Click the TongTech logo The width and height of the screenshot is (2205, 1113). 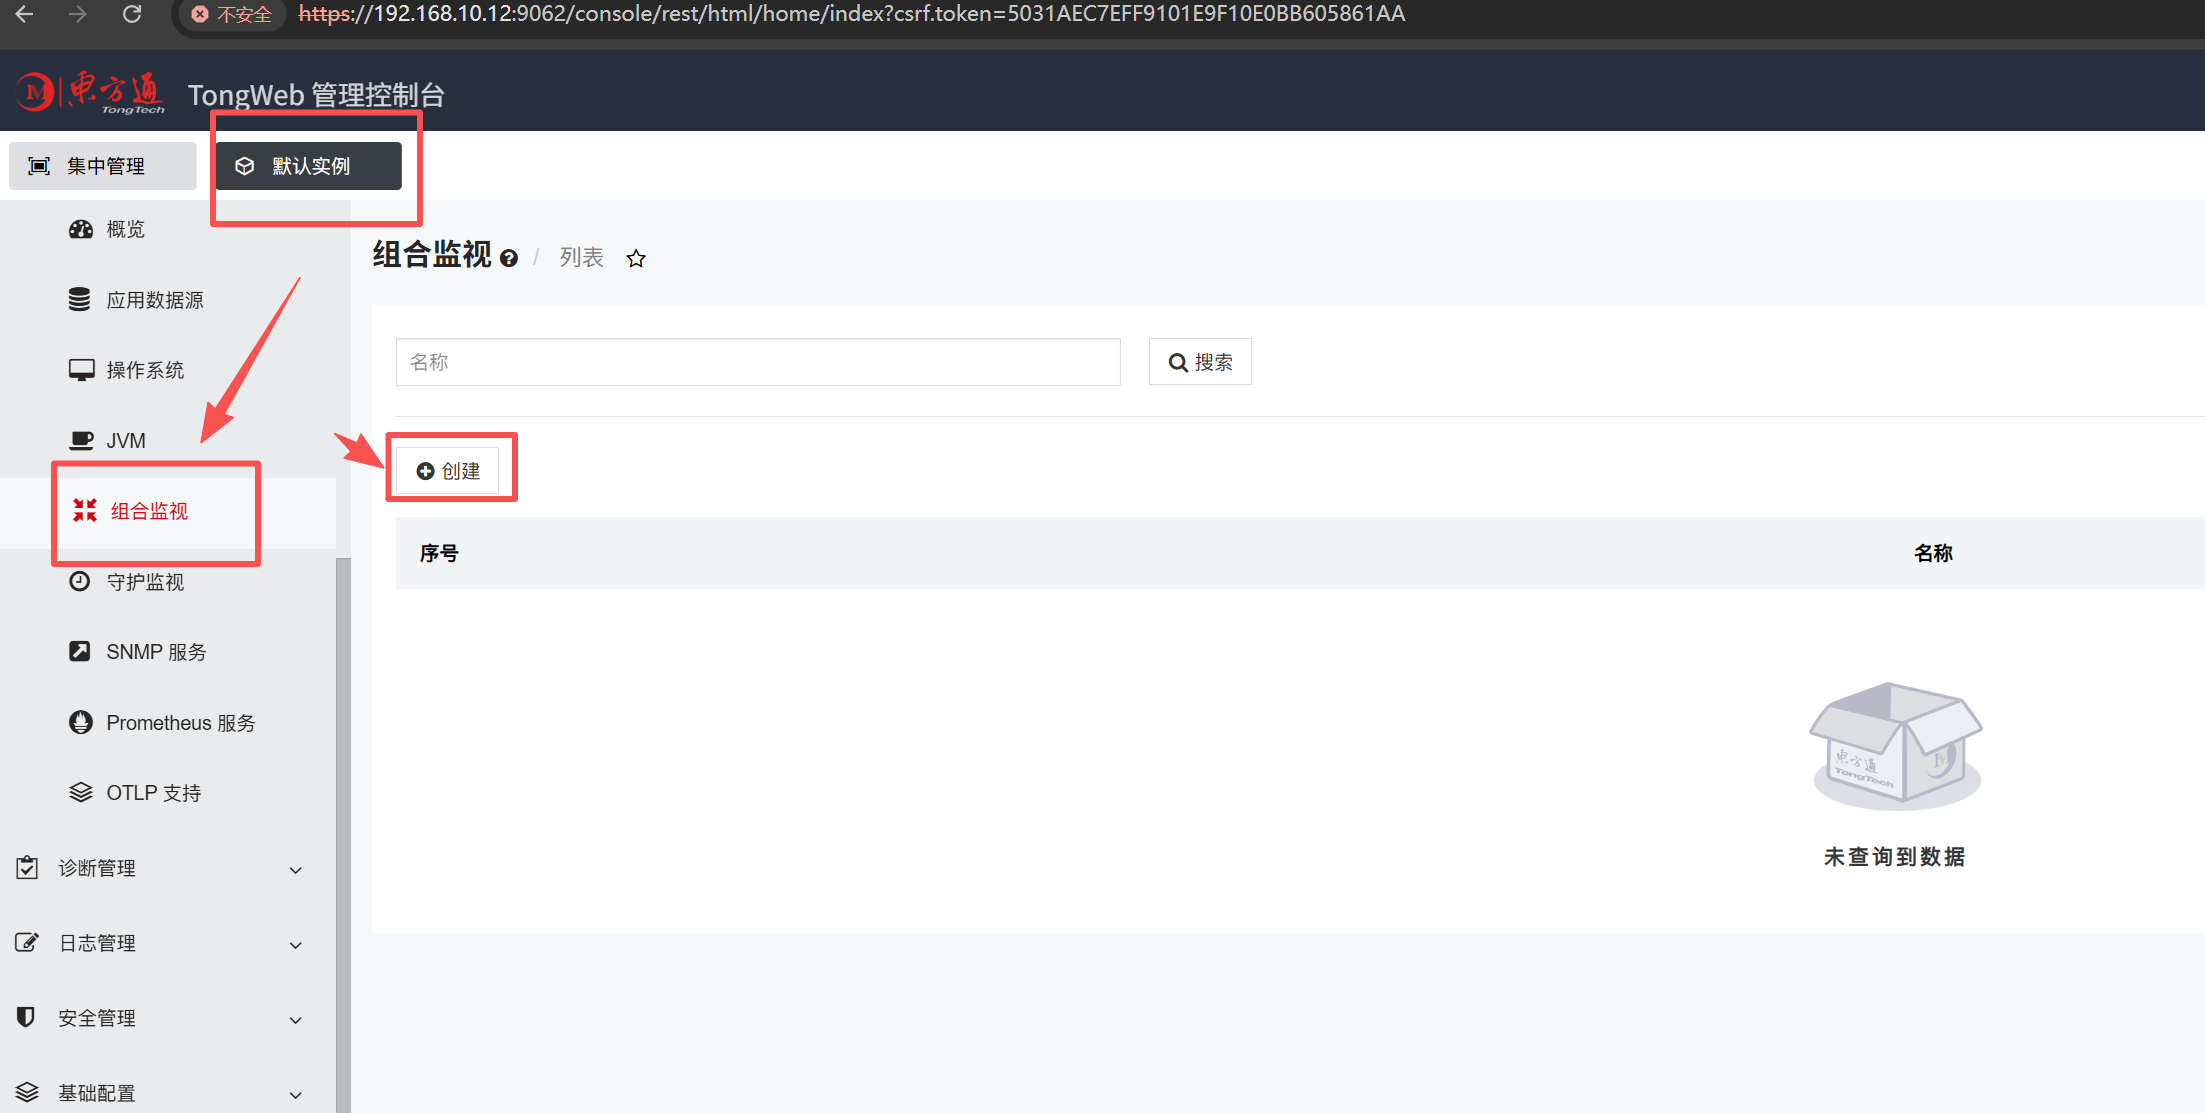(90, 93)
